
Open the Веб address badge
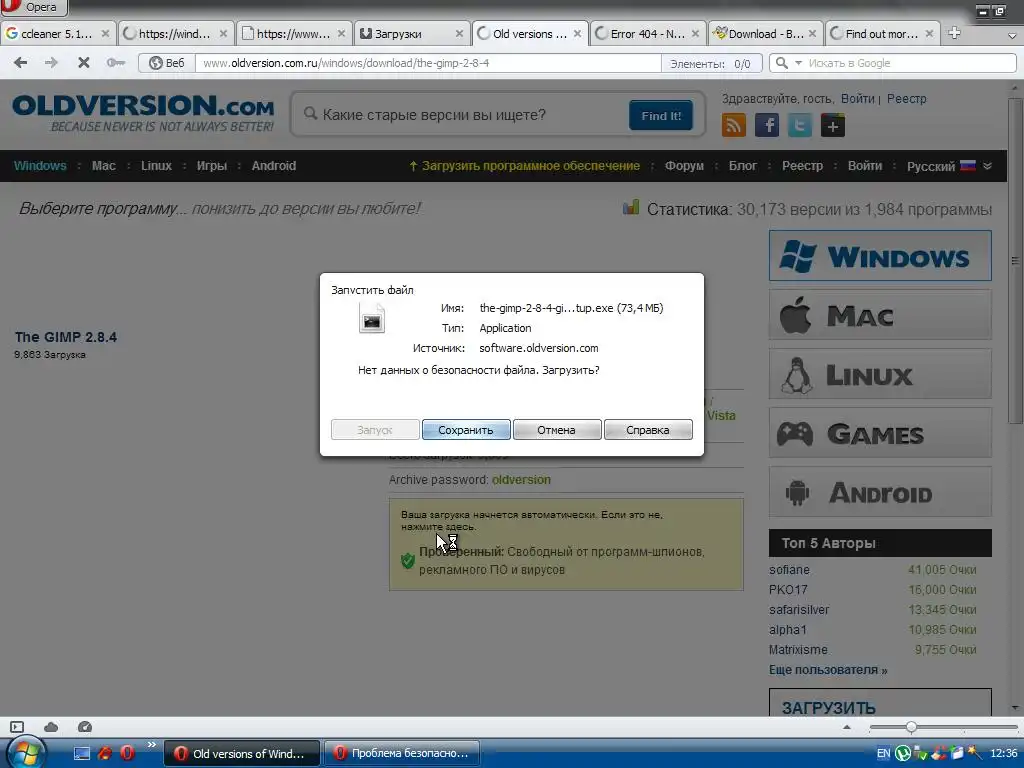[166, 63]
